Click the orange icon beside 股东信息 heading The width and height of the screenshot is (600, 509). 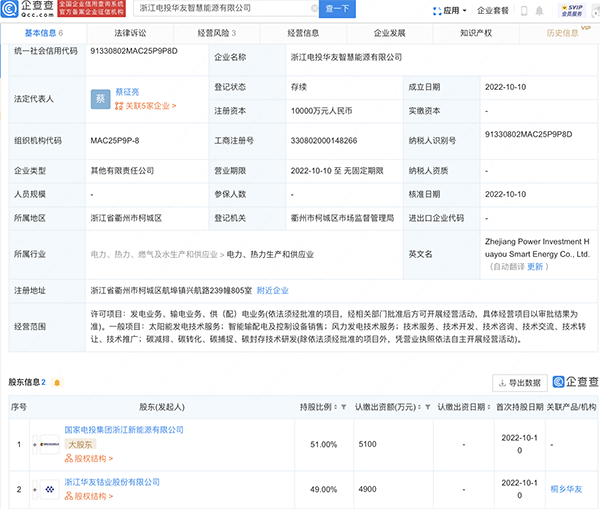point(57,382)
